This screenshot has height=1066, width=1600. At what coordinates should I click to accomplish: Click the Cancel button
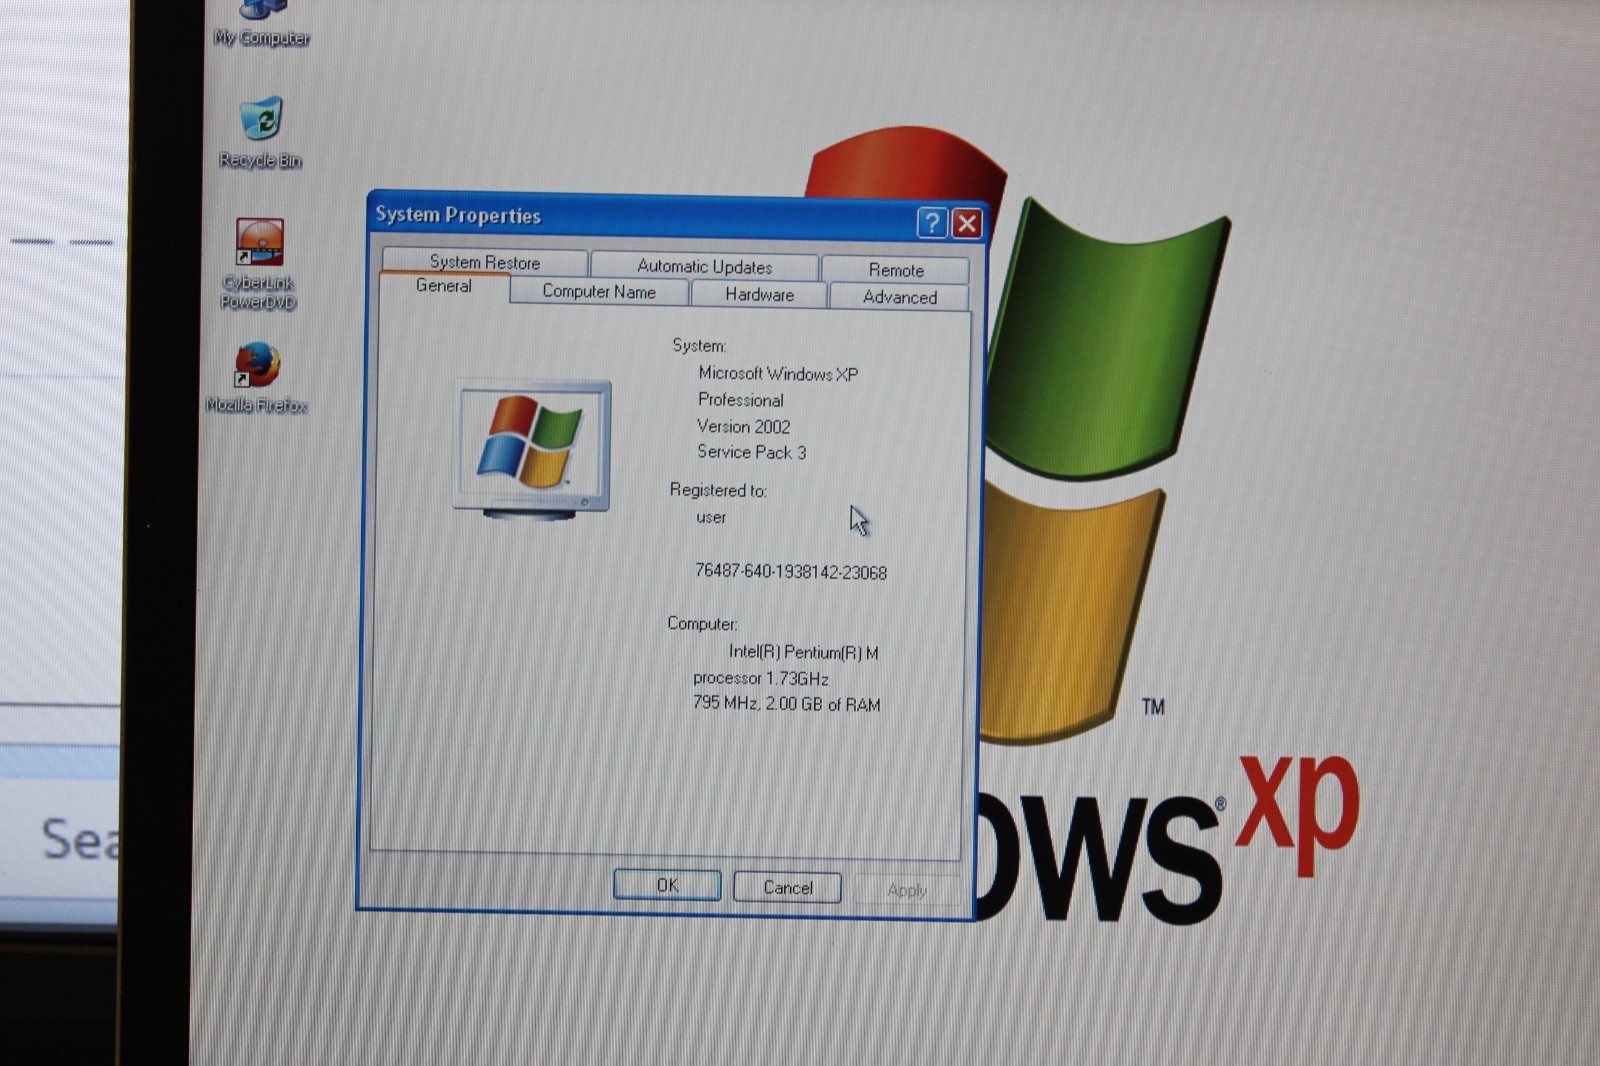pyautogui.click(x=787, y=887)
